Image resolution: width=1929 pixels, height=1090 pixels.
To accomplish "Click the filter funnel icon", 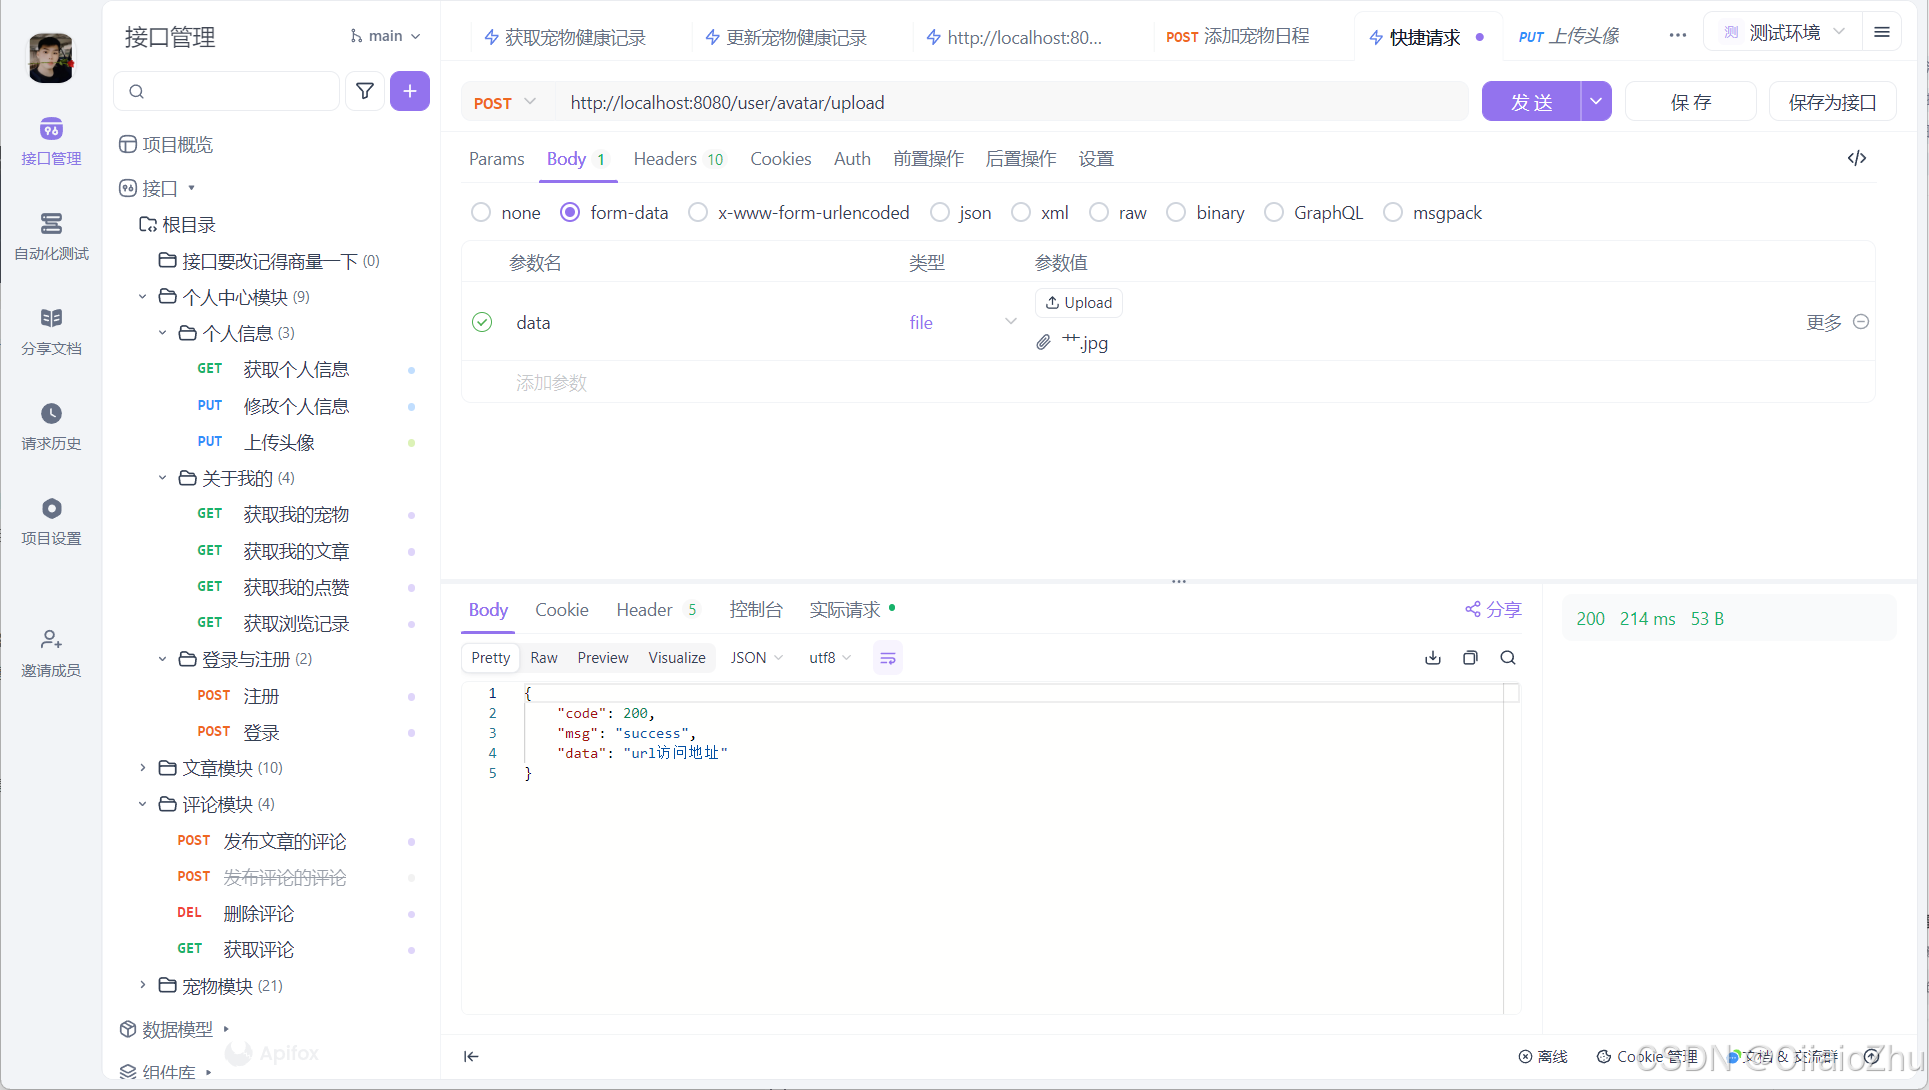I will pos(365,91).
